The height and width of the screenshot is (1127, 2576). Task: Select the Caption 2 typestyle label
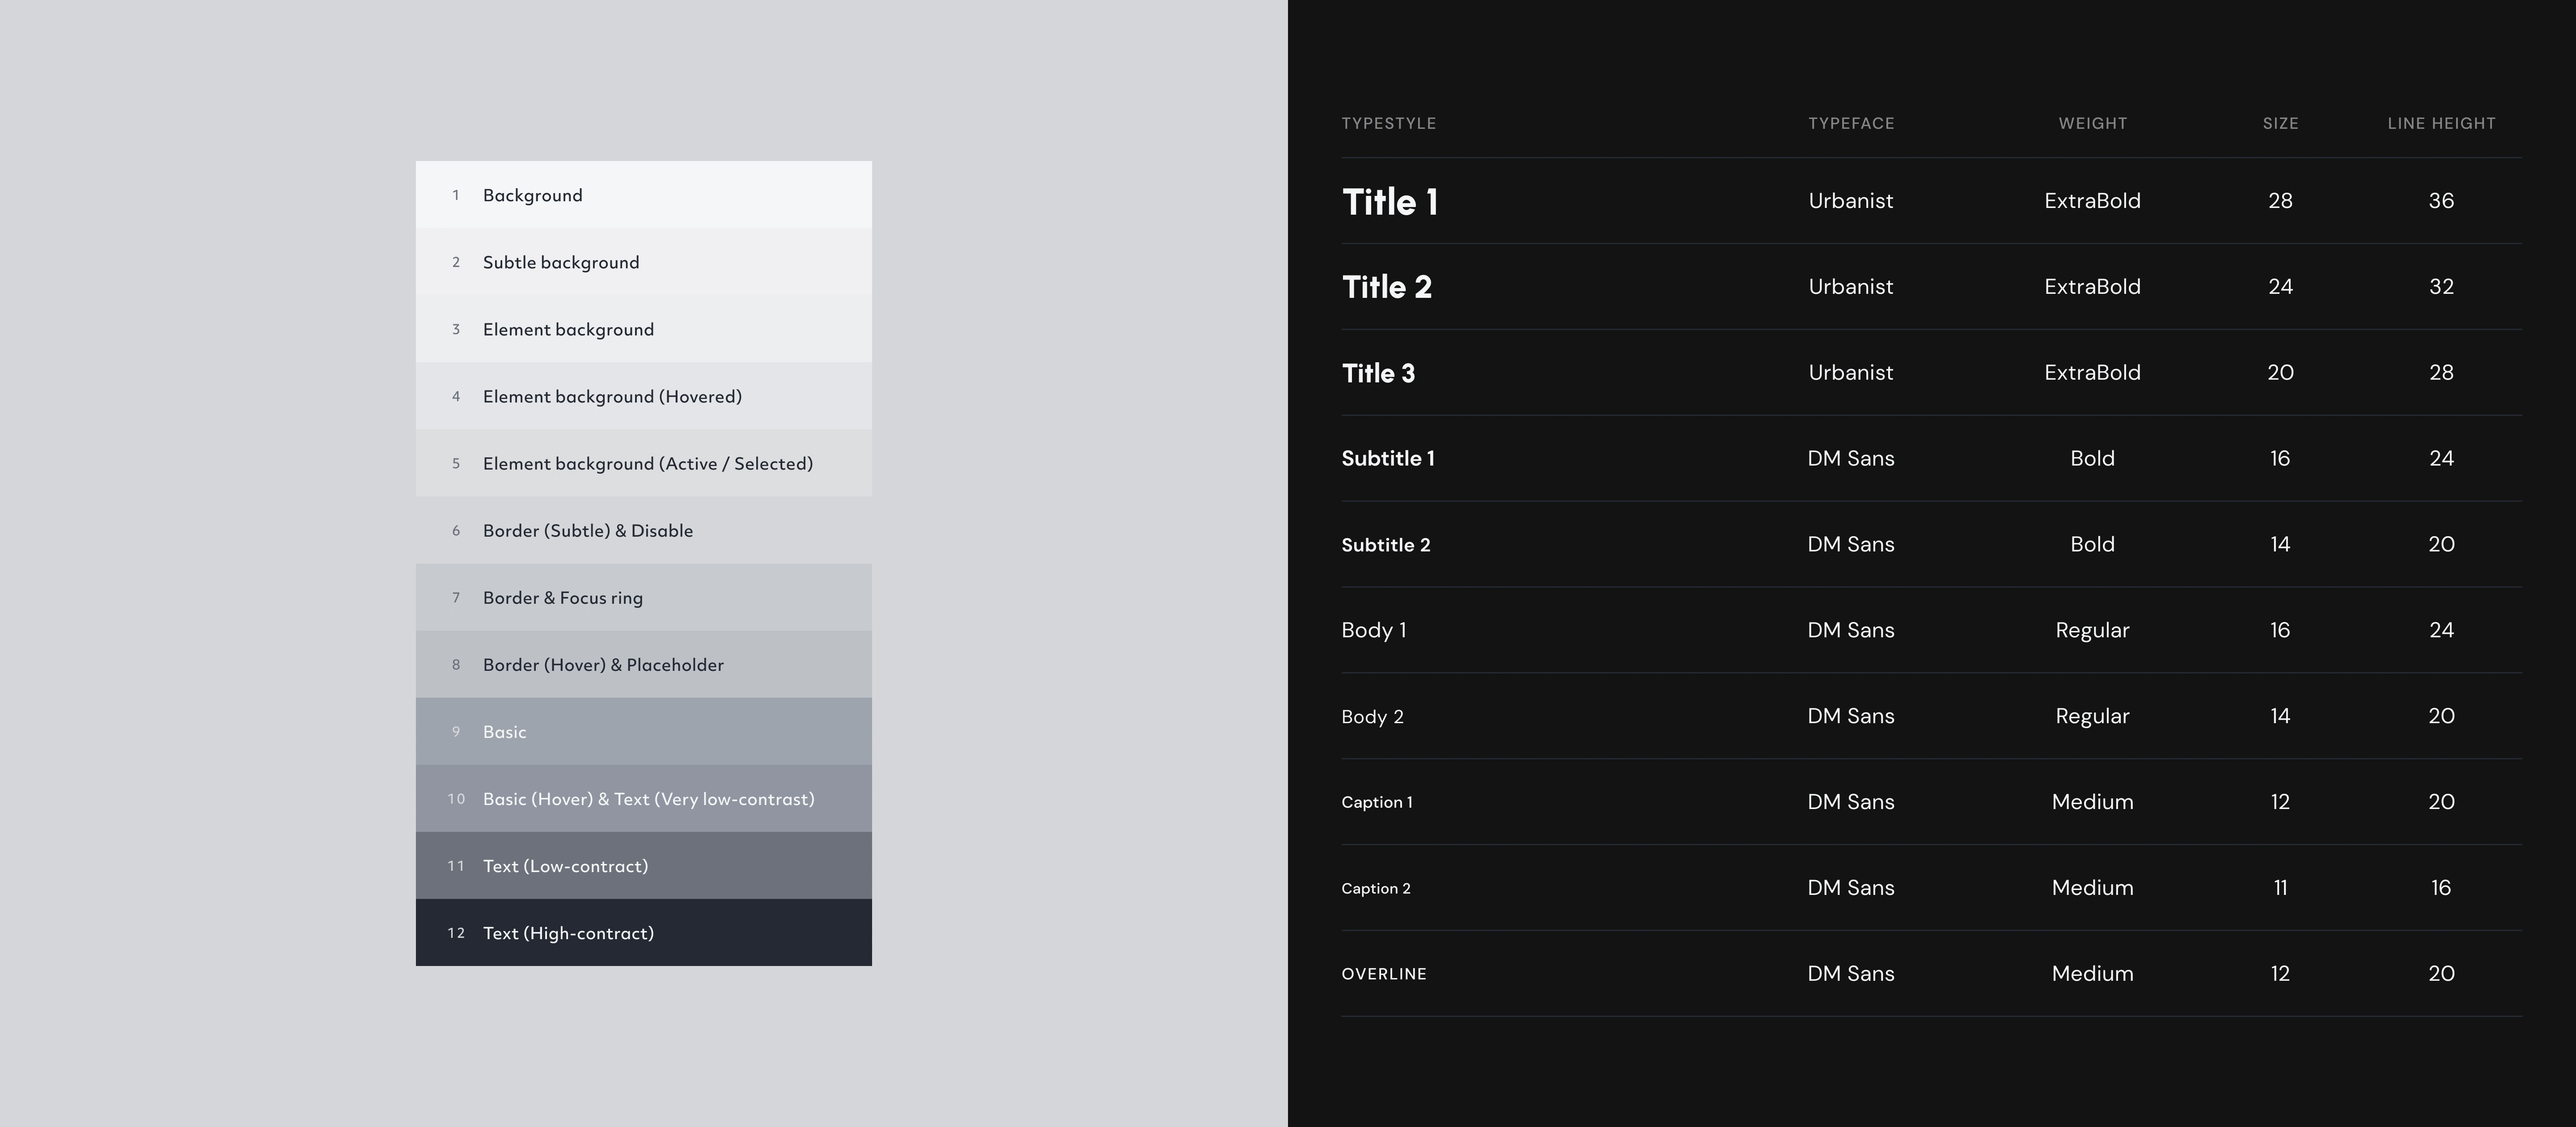(x=1375, y=888)
